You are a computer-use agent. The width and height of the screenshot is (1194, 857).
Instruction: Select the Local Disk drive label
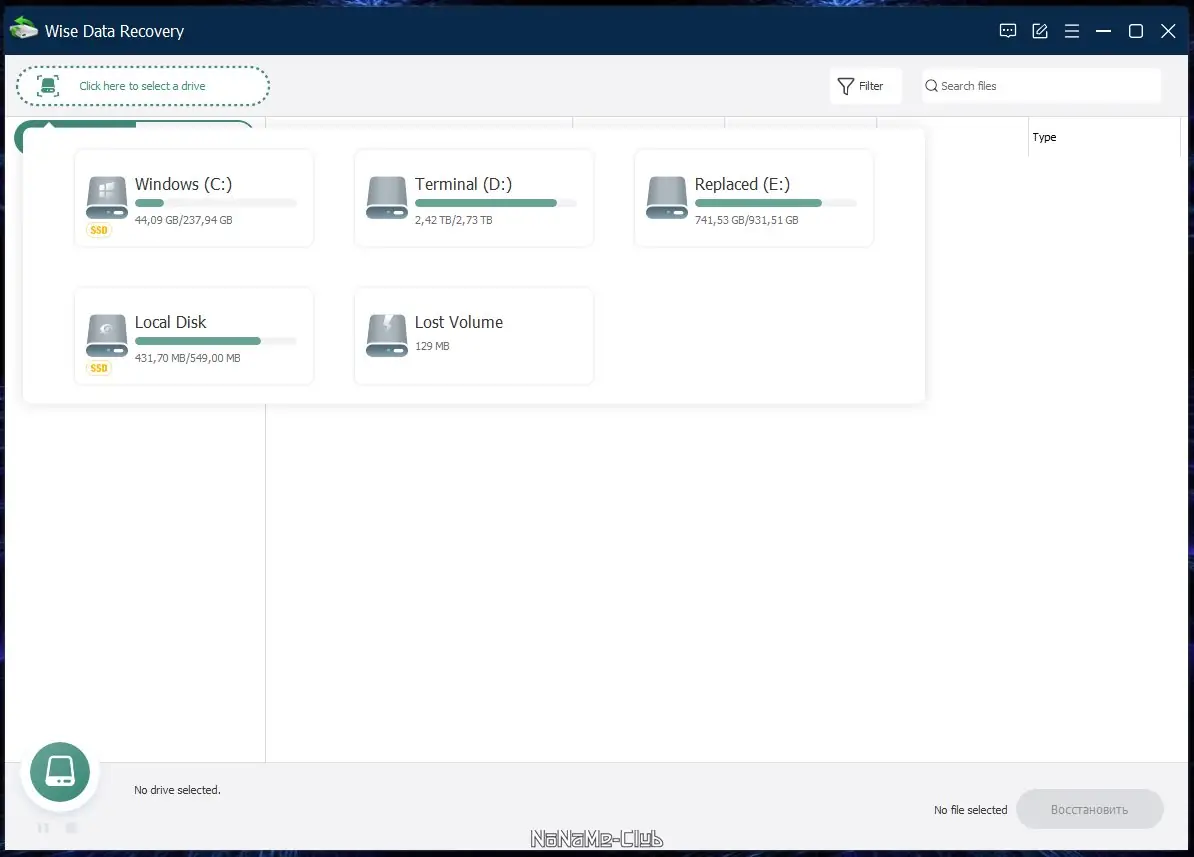coord(171,322)
